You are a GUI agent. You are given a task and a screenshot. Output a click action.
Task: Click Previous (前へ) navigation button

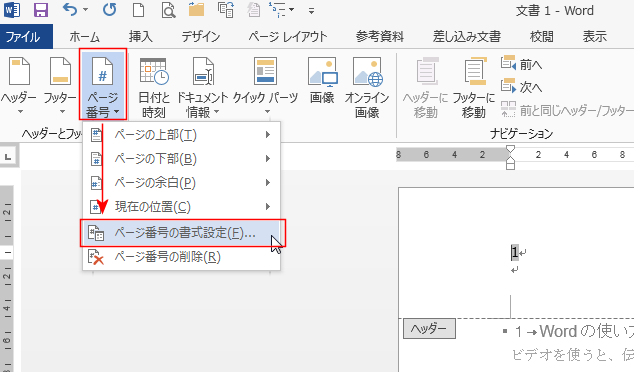click(x=521, y=63)
